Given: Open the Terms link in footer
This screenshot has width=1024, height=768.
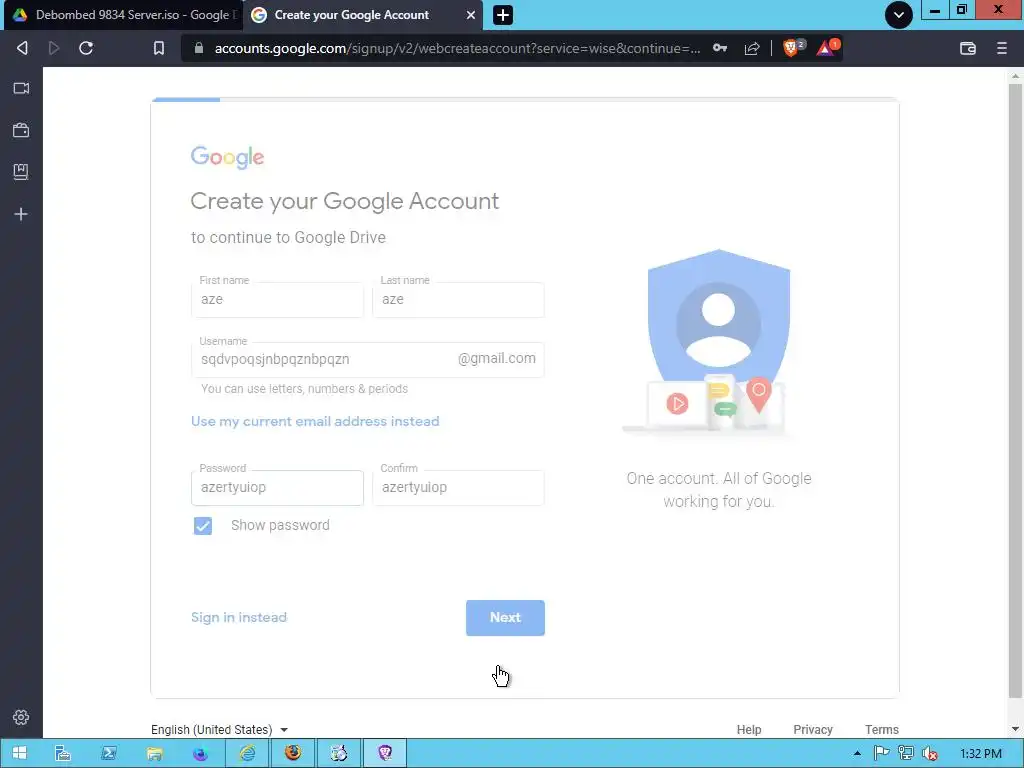Looking at the screenshot, I should click(x=882, y=729).
